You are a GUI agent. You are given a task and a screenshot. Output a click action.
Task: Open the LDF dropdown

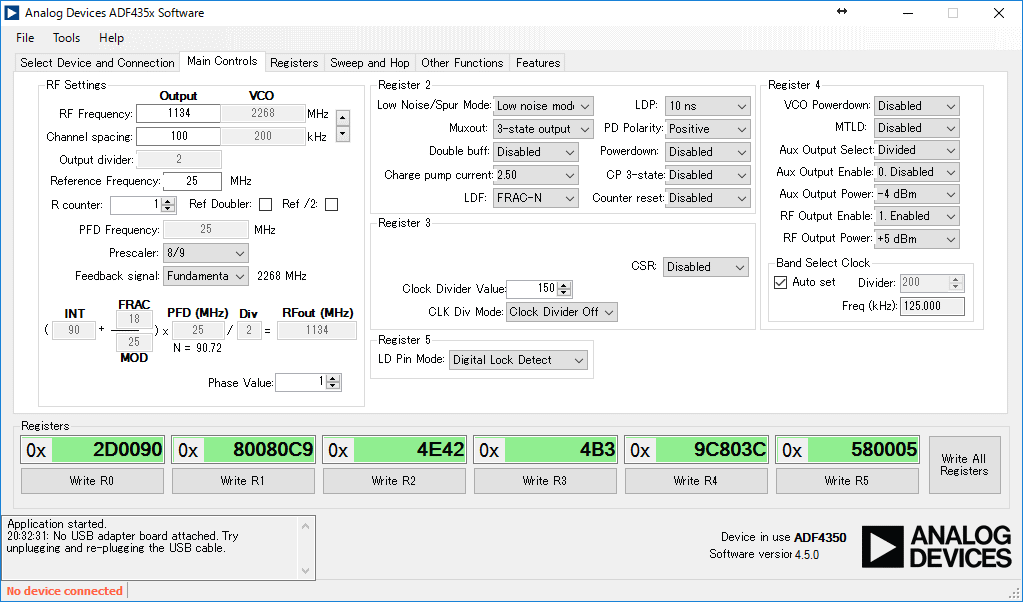click(536, 198)
